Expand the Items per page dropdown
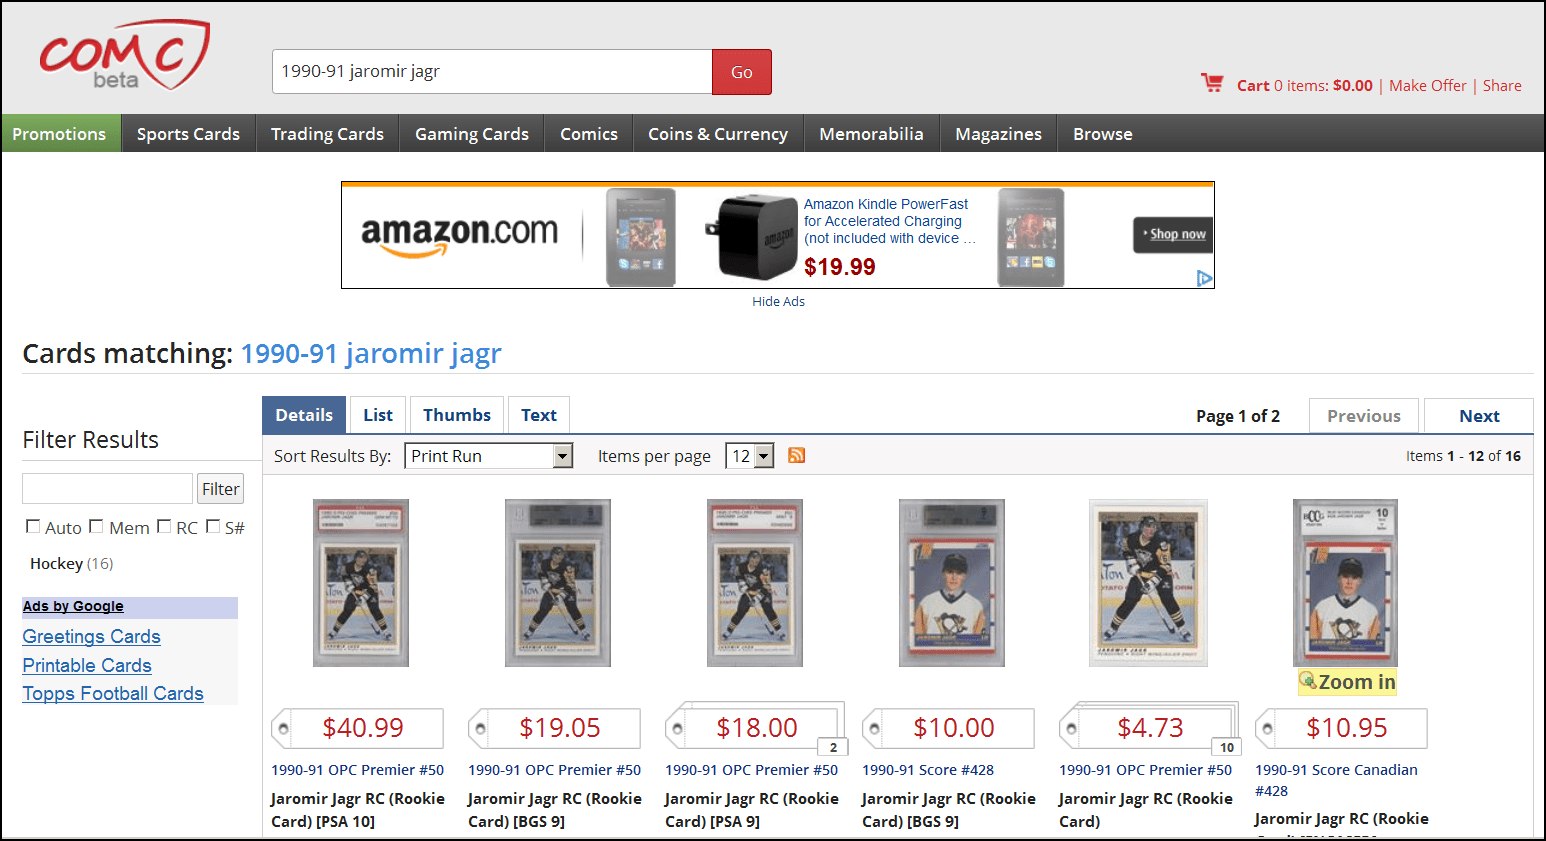This screenshot has height=841, width=1546. click(x=752, y=456)
